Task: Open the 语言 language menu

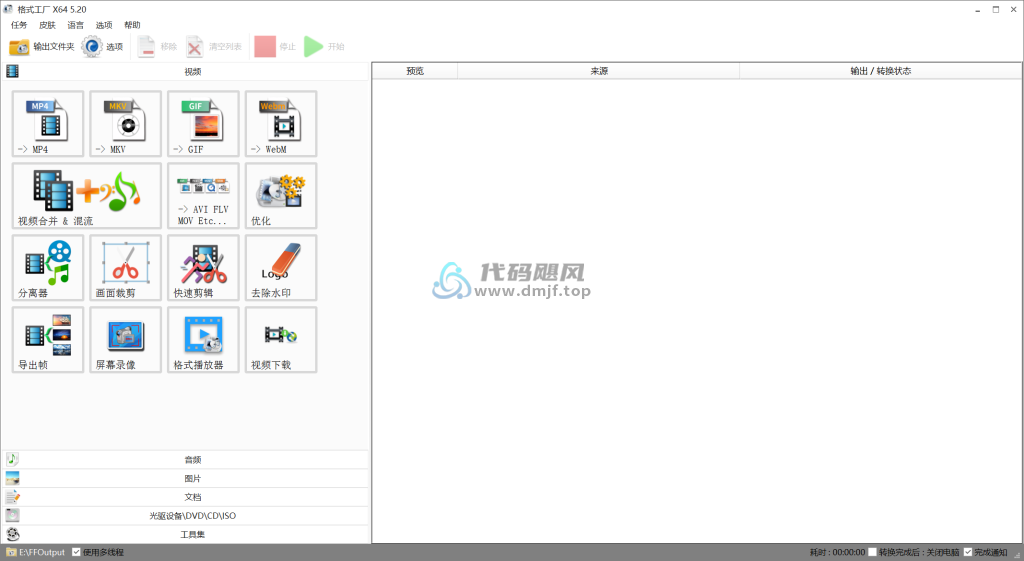Action: (76, 25)
